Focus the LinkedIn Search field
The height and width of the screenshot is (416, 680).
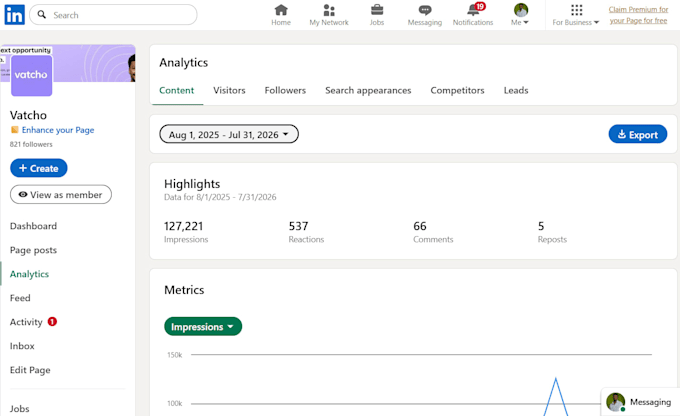[113, 15]
